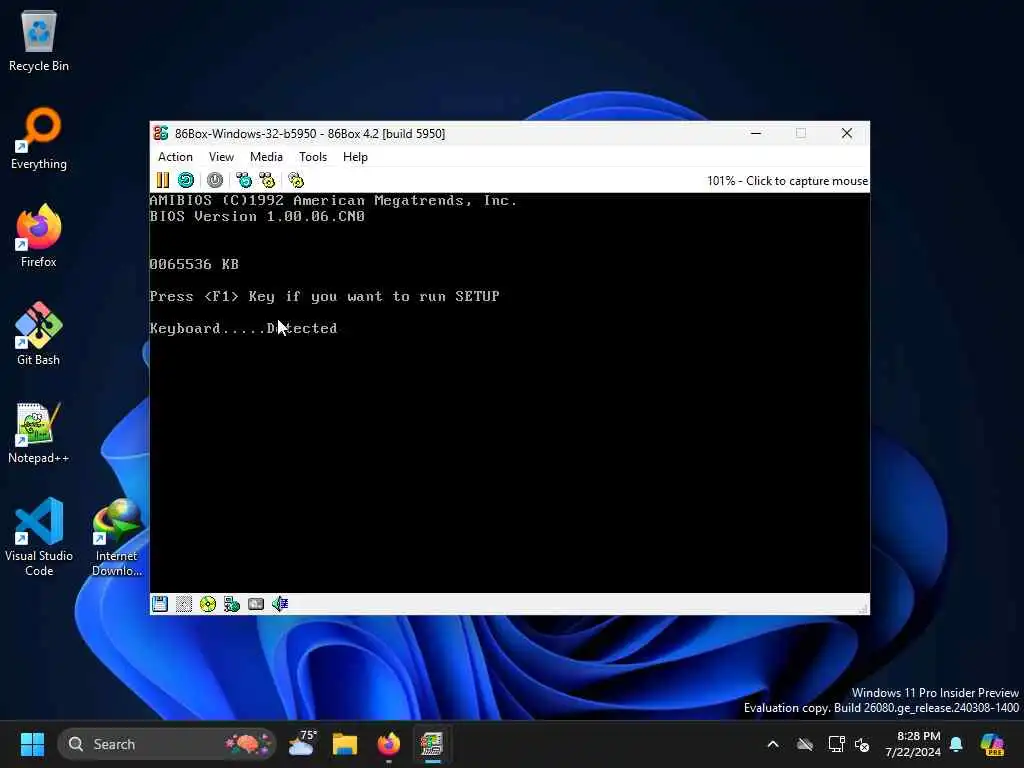Select the Git Bash desktop shortcut

tap(39, 334)
